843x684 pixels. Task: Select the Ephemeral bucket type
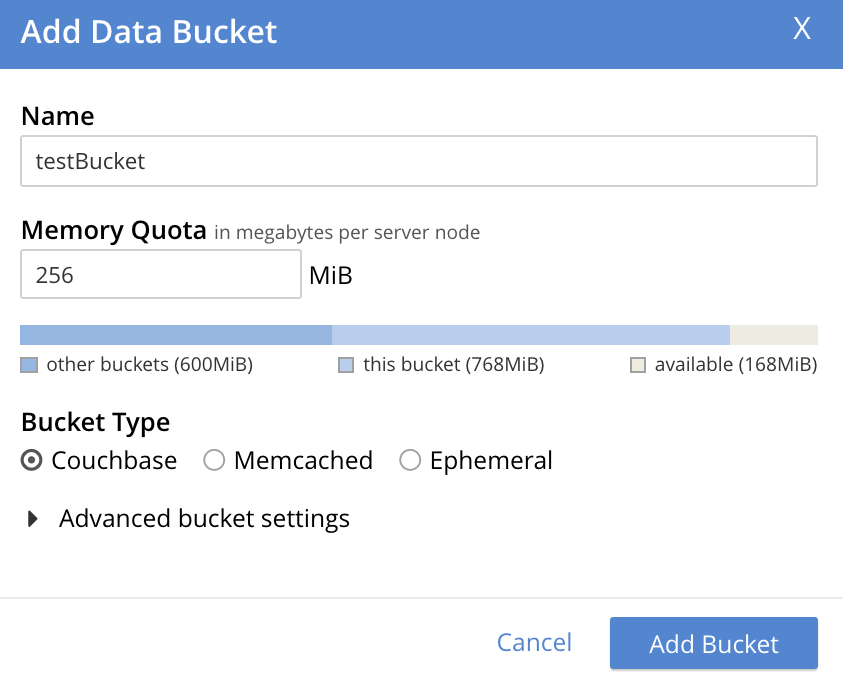[x=410, y=460]
